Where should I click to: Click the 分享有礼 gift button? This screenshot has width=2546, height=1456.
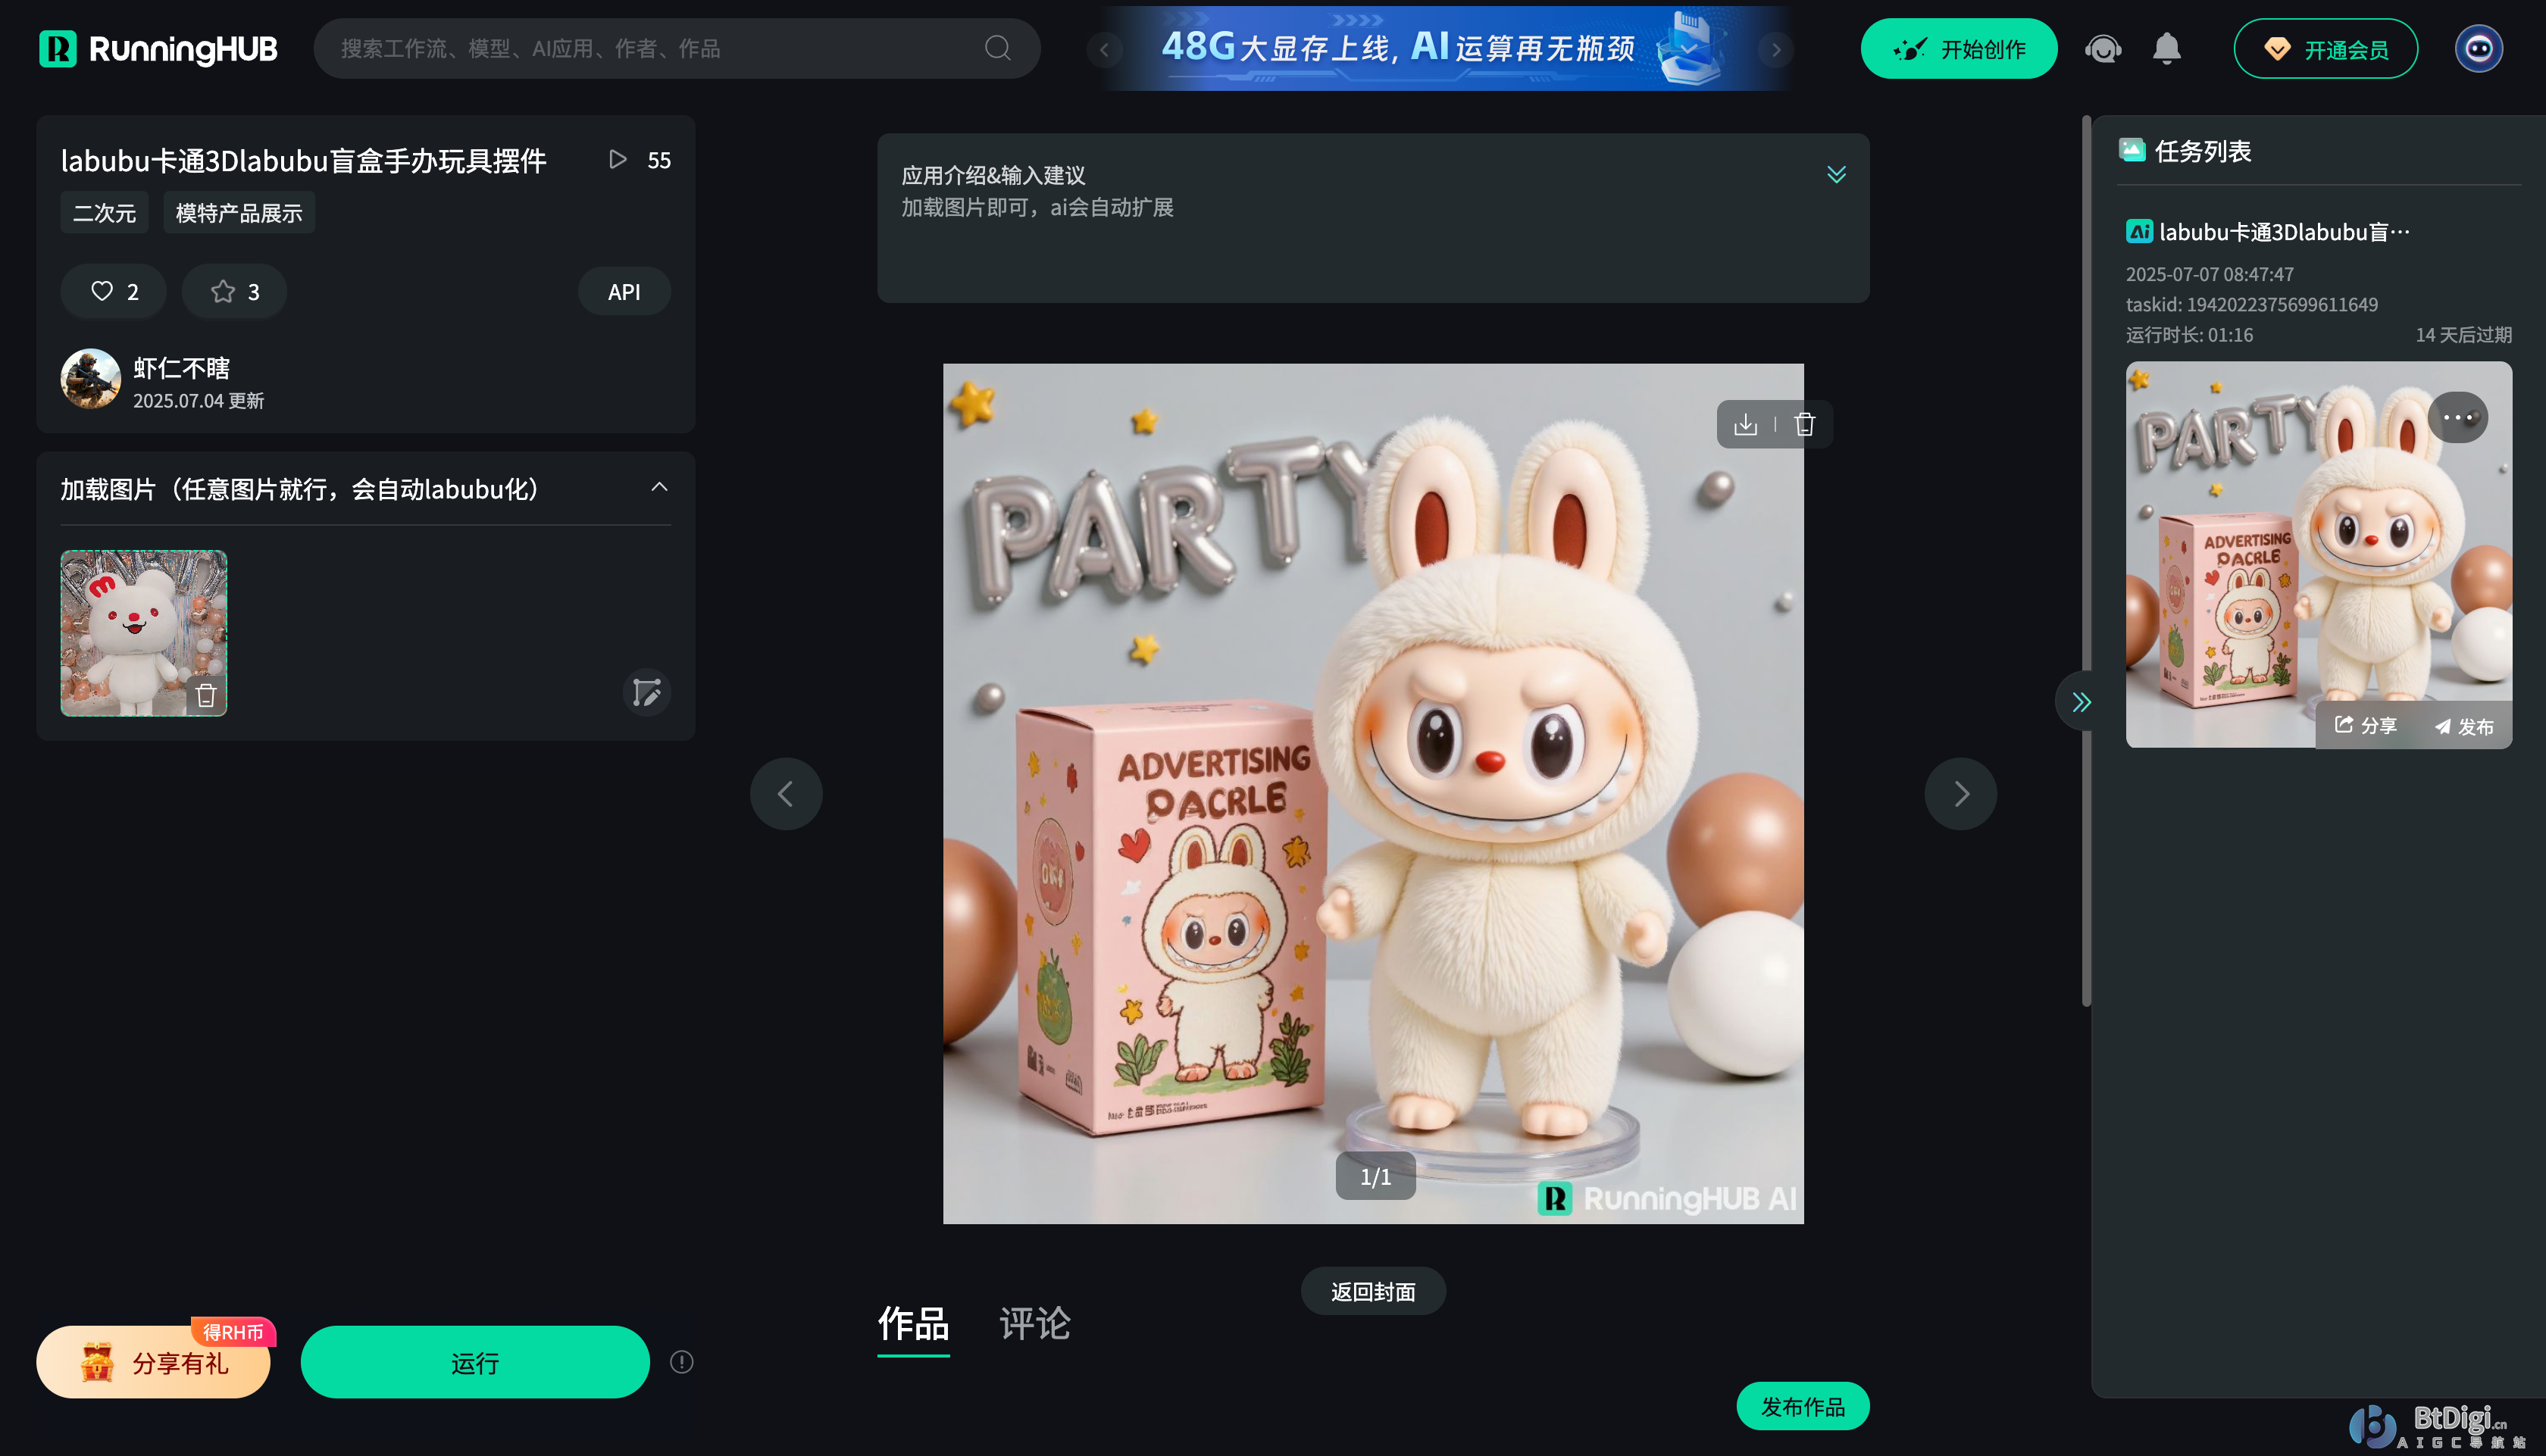click(x=153, y=1362)
